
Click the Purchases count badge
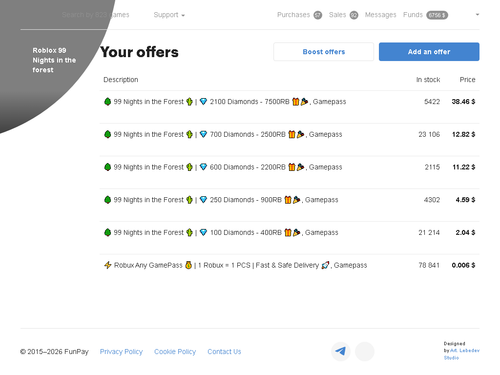click(x=318, y=15)
